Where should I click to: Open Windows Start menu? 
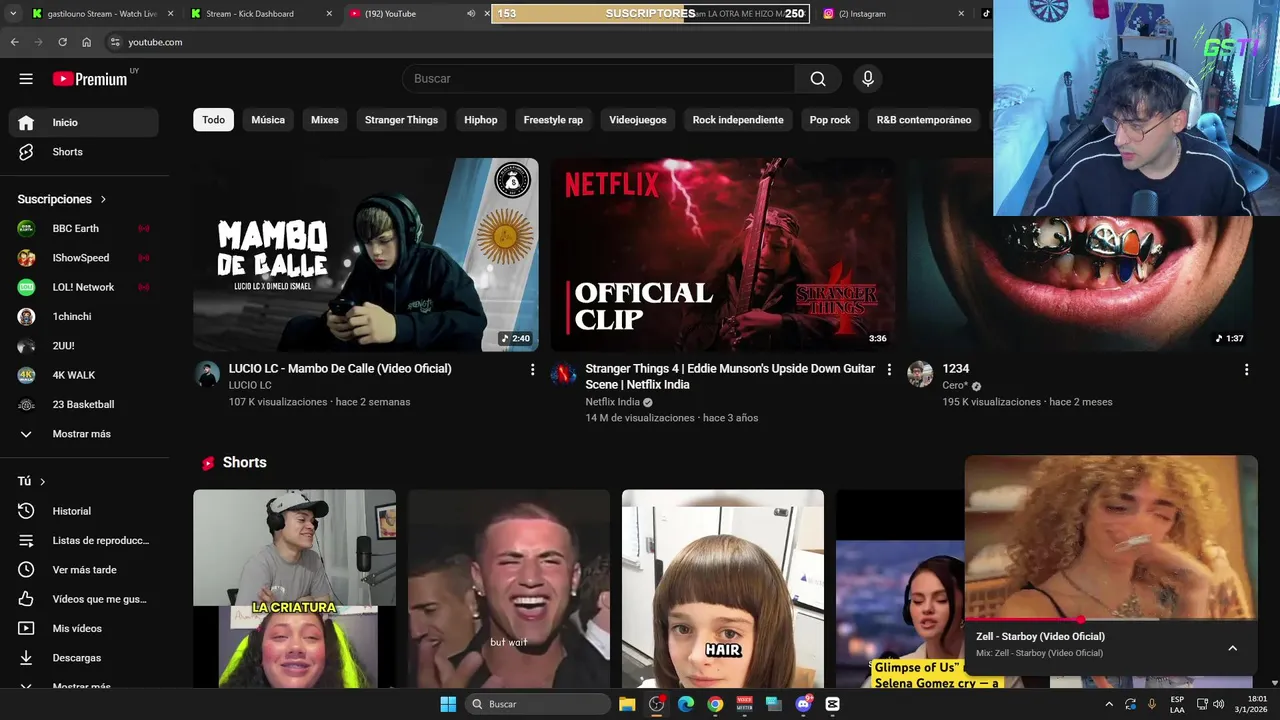point(448,704)
